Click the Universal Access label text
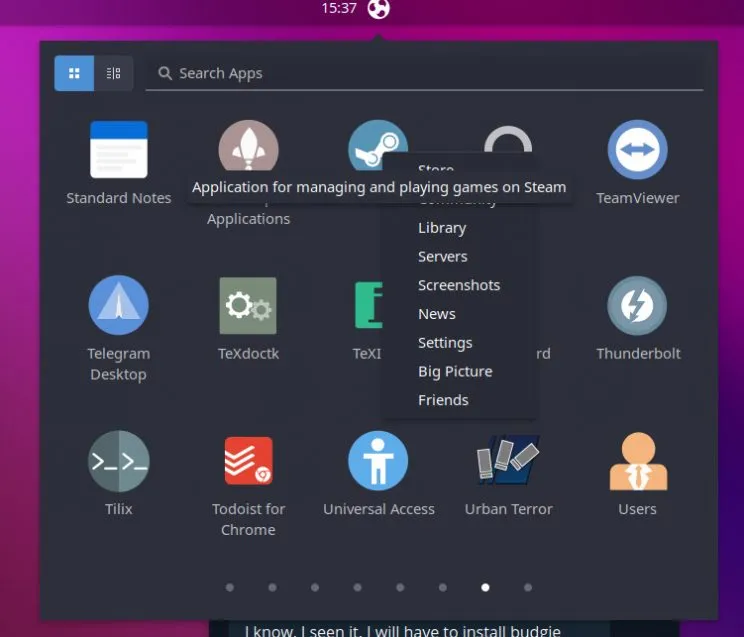 pos(379,509)
